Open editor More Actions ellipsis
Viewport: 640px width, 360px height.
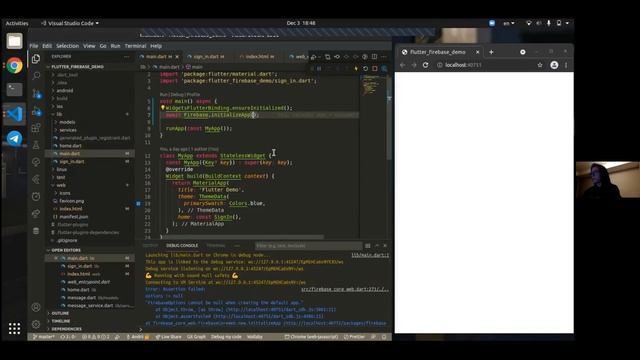click(384, 57)
